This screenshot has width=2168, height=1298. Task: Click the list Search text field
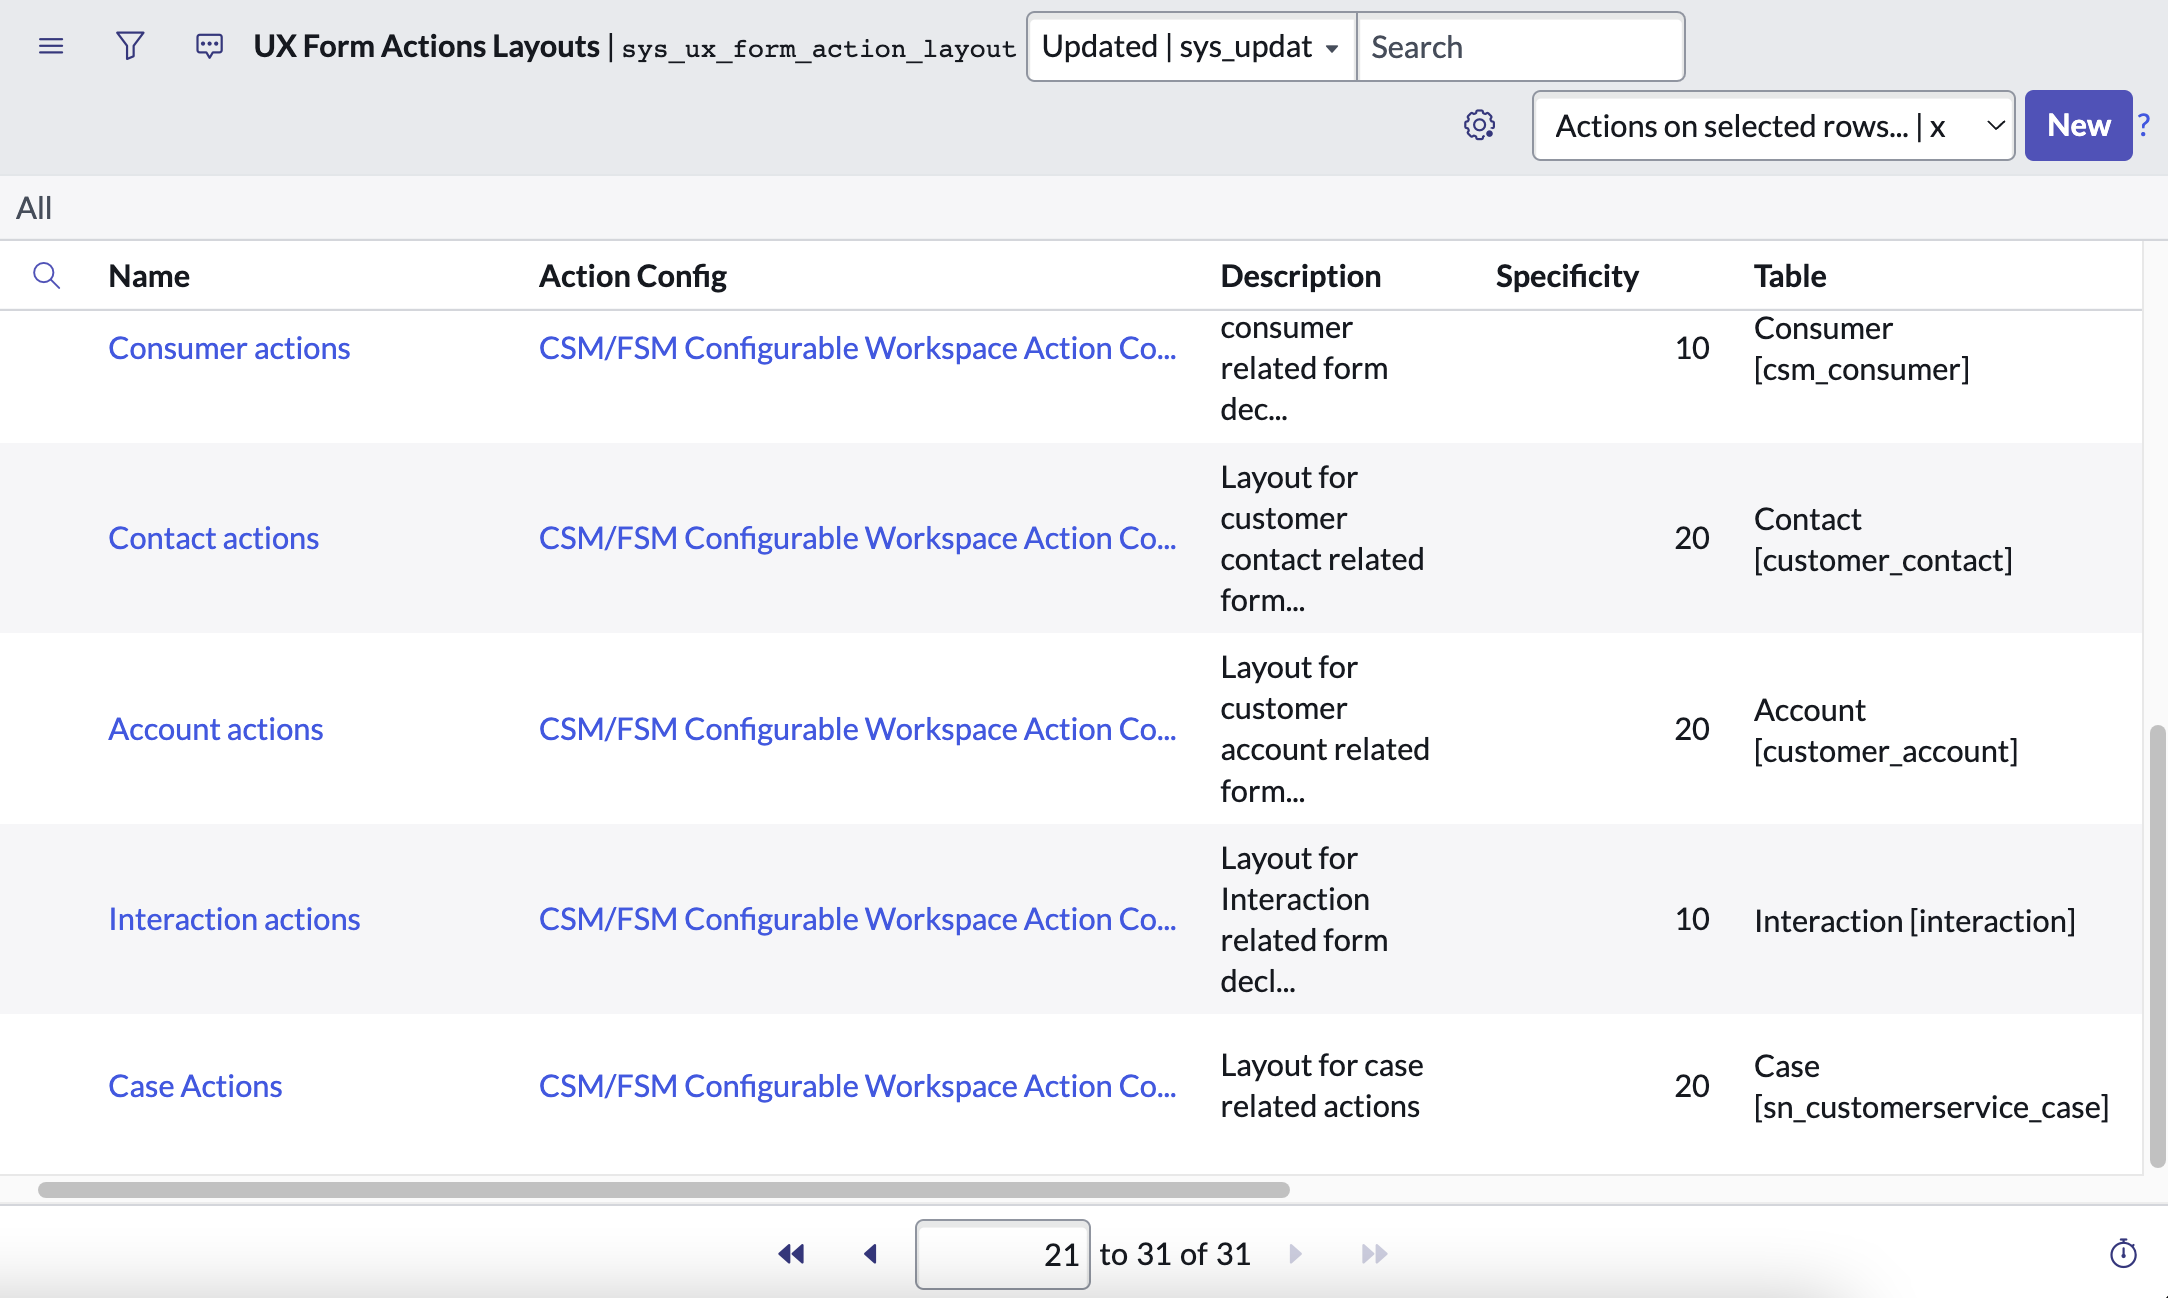pos(1519,47)
